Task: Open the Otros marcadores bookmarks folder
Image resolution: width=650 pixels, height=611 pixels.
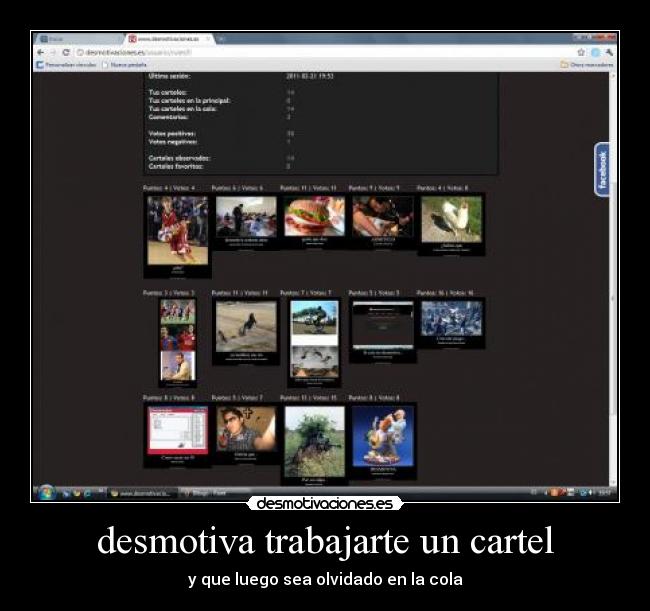Action: tap(589, 64)
